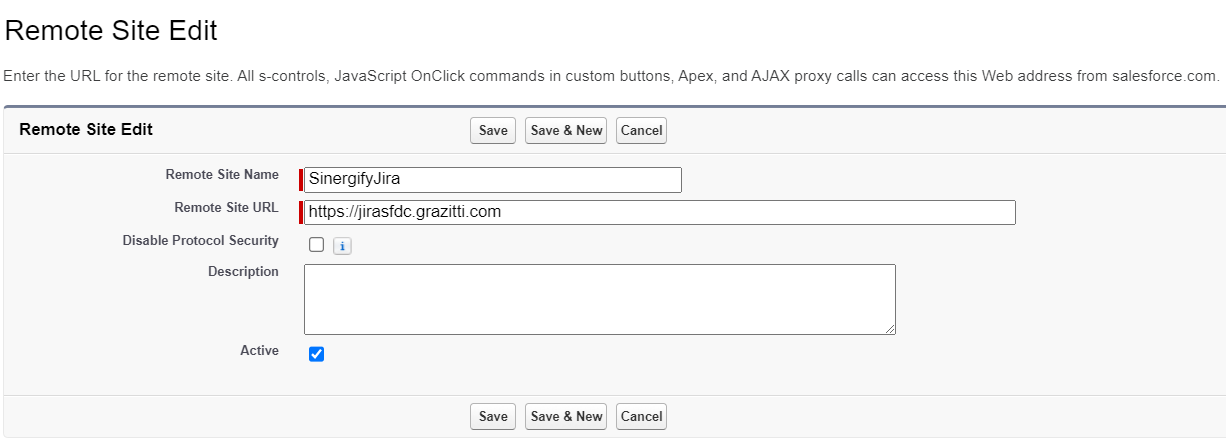
Task: Click the Disable Protocol Security label text
Action: [x=201, y=241]
